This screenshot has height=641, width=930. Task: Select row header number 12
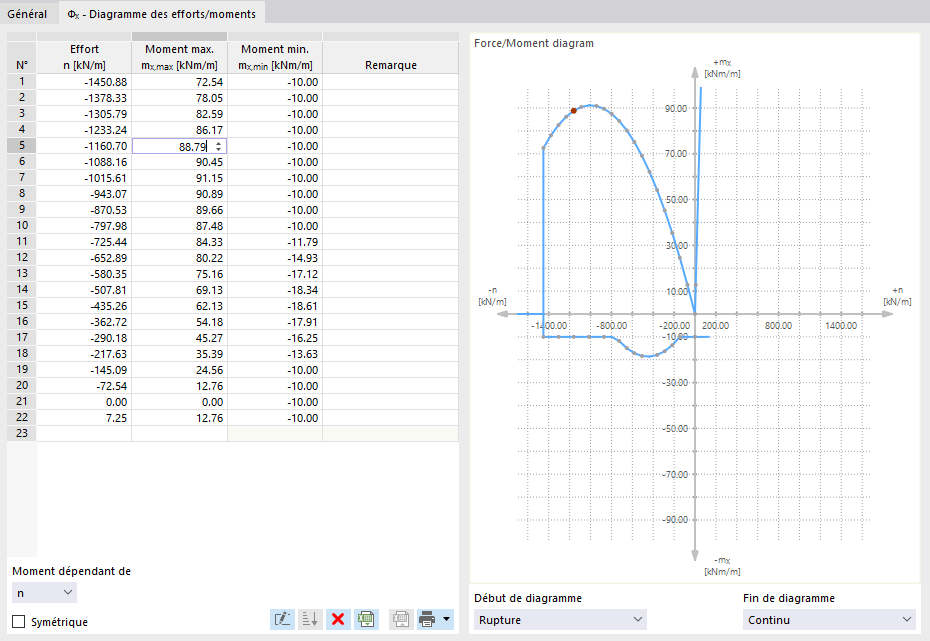[x=22, y=258]
